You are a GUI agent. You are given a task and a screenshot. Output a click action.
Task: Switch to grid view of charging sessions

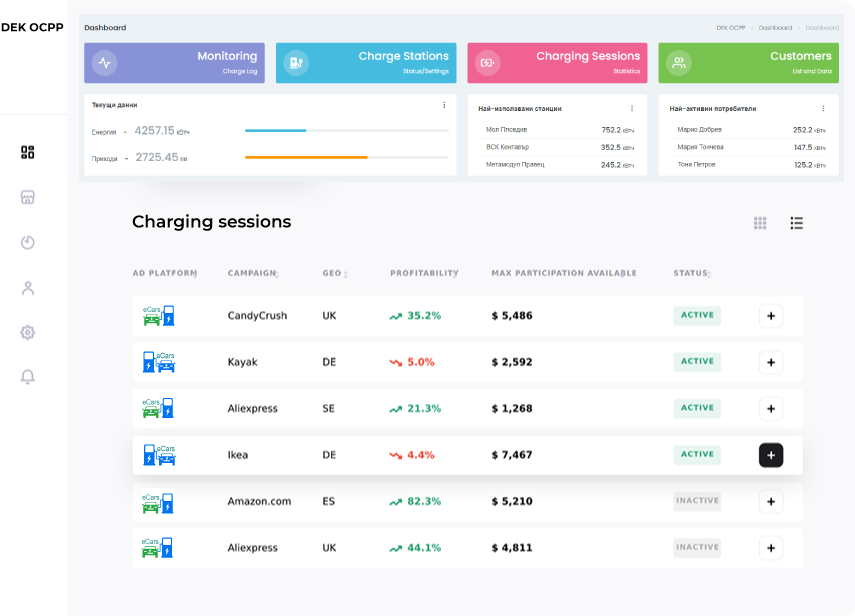tap(760, 223)
